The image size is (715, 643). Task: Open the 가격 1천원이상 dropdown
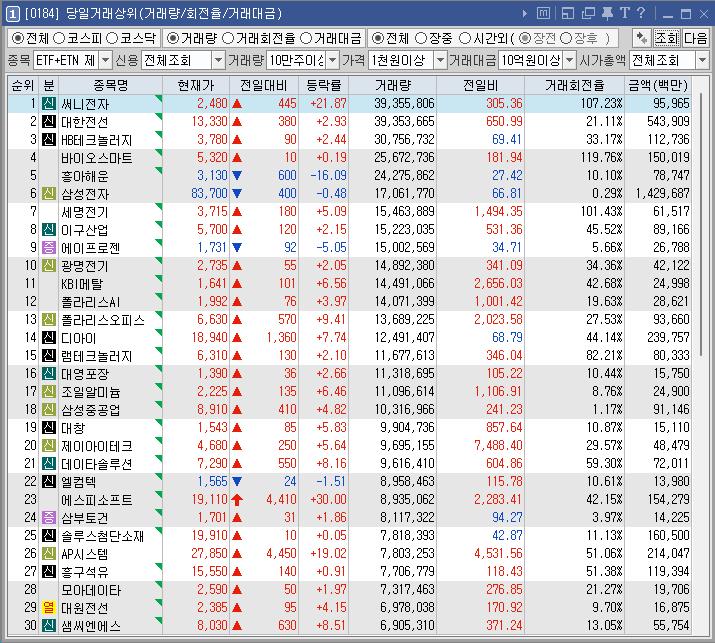tap(440, 60)
